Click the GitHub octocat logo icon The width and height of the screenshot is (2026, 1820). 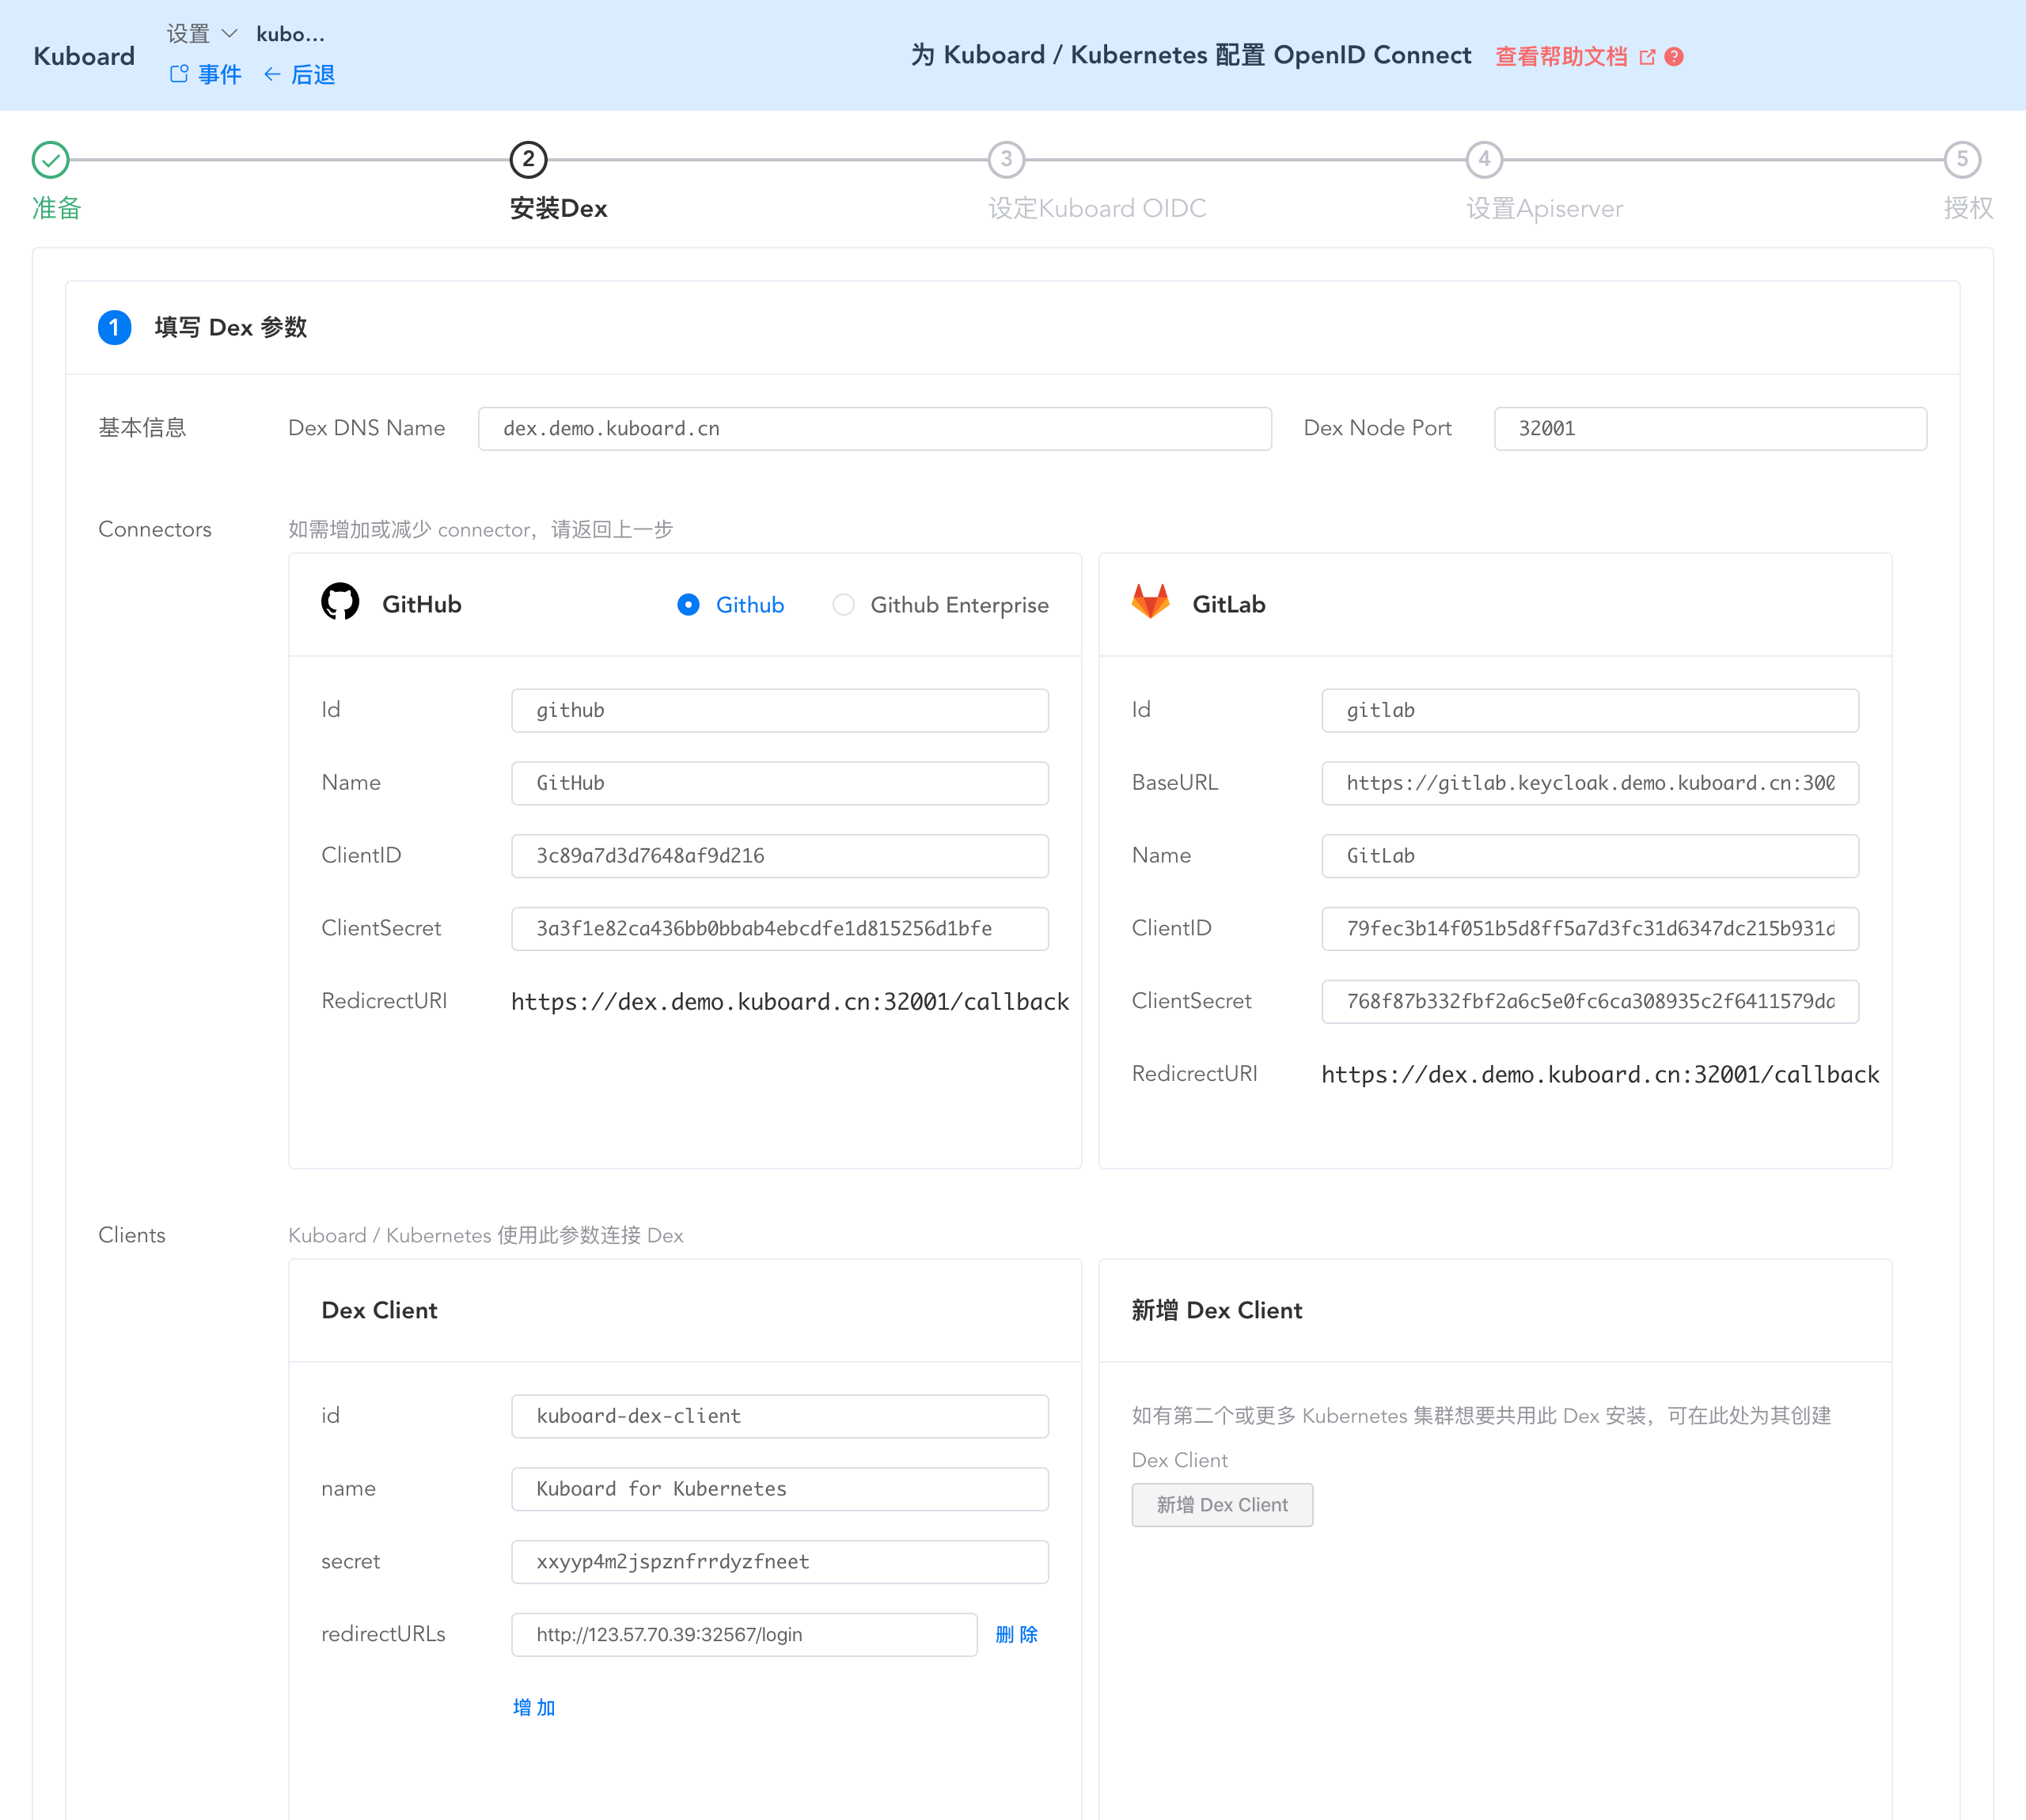(340, 603)
